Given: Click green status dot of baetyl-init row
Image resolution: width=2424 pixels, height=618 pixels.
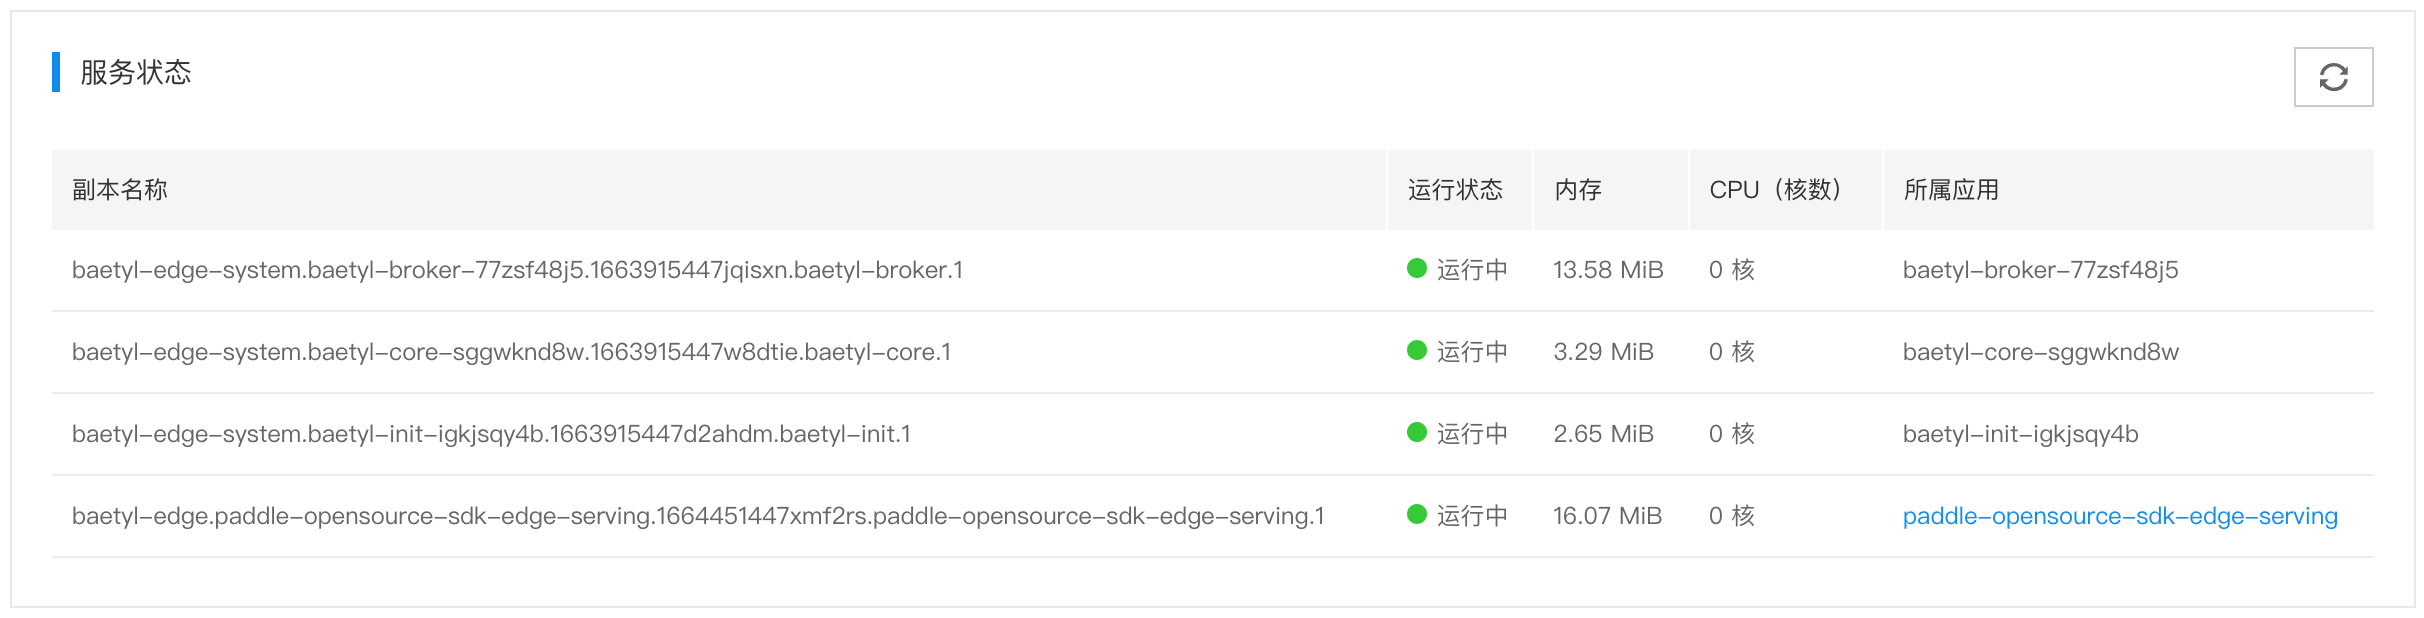Looking at the screenshot, I should [x=1416, y=432].
